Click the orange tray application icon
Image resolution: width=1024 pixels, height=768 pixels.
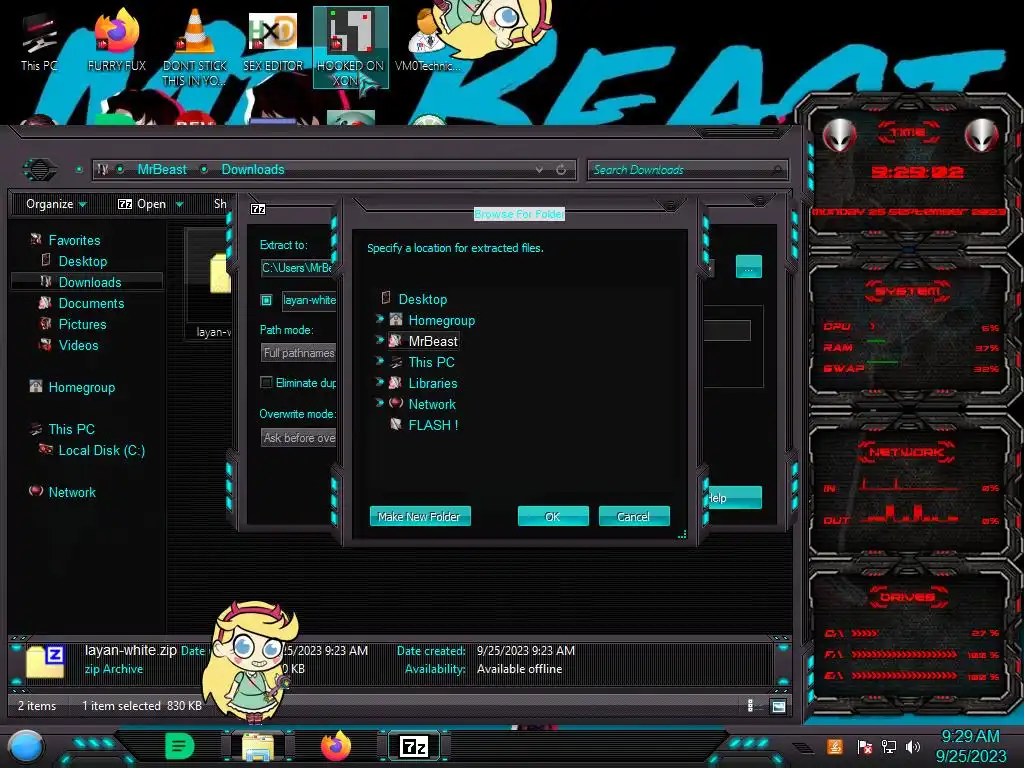tap(835, 746)
